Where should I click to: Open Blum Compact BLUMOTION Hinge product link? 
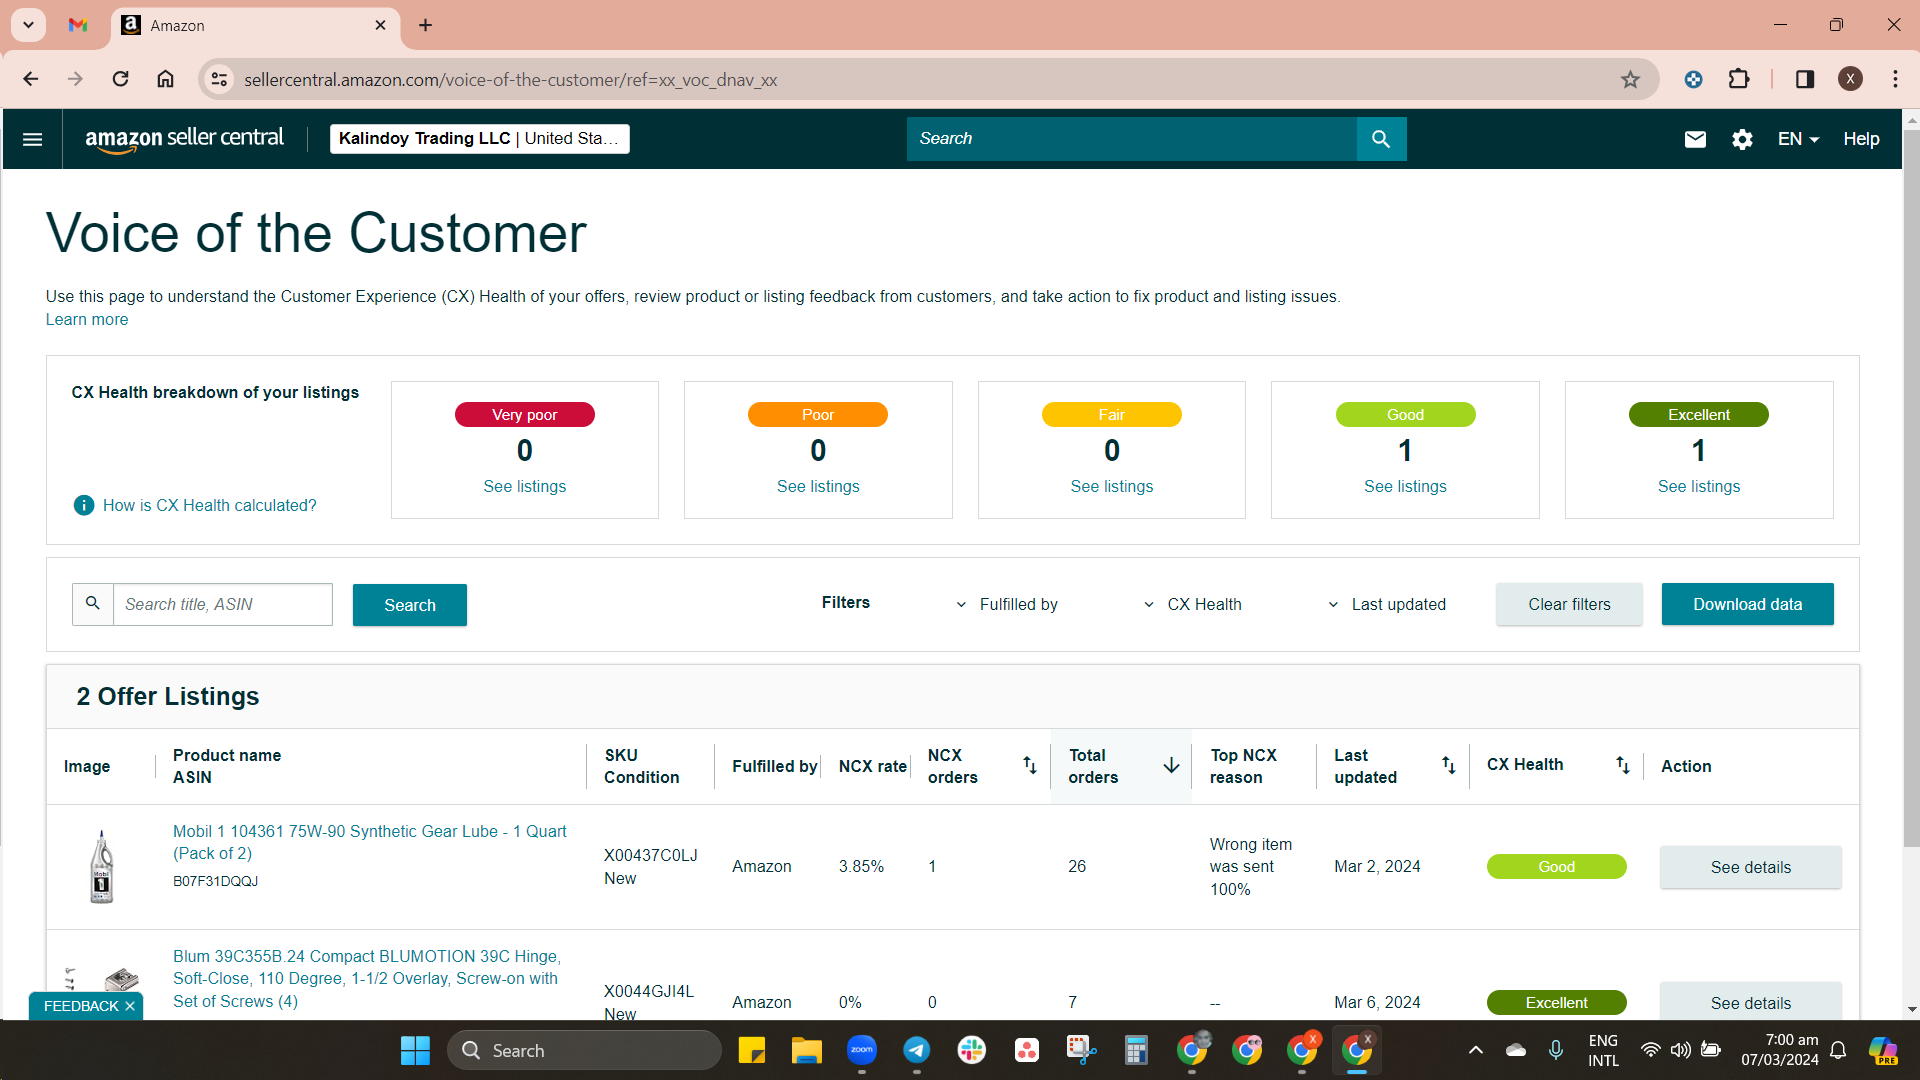point(367,979)
